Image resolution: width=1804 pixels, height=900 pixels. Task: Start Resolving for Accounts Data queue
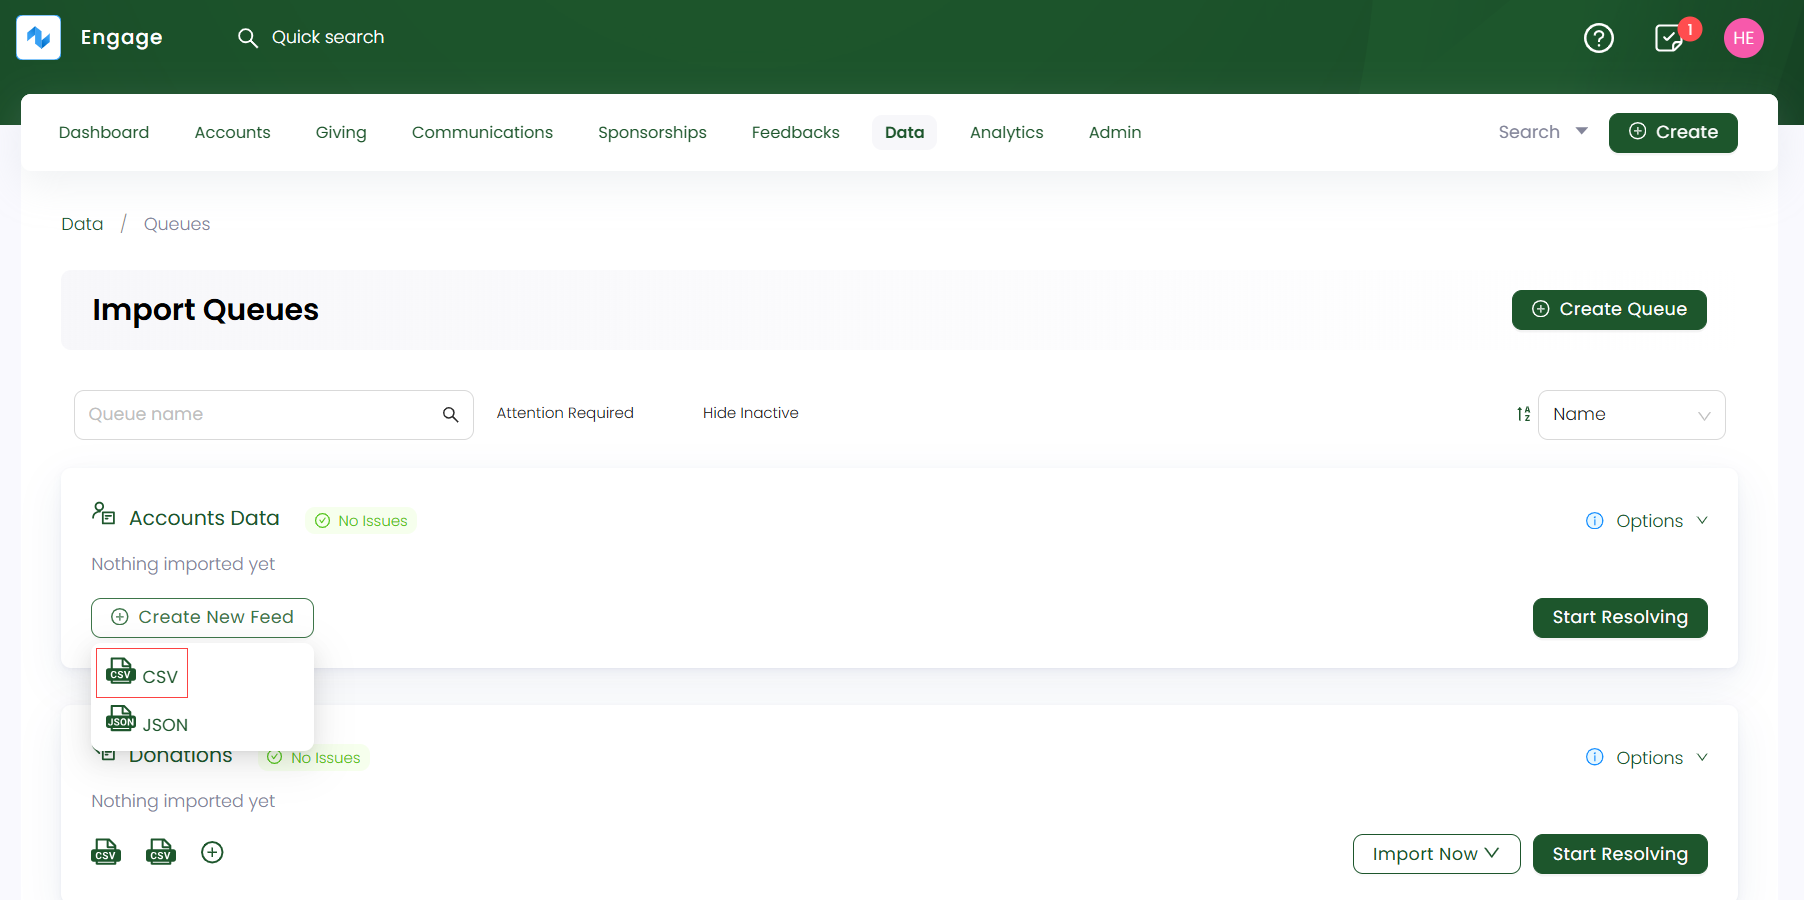(x=1620, y=618)
